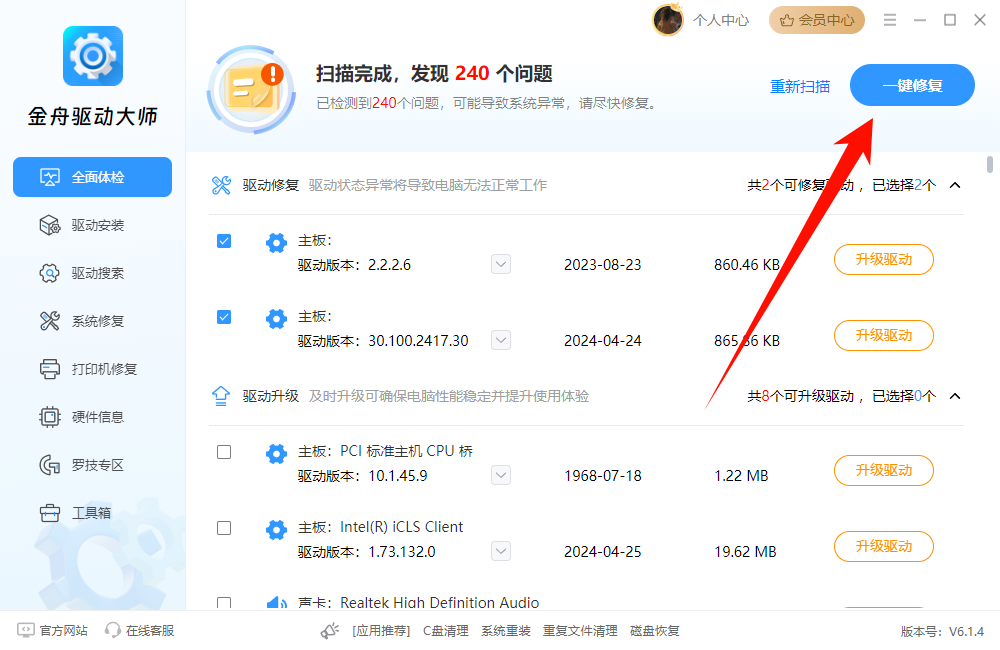Switch to 全面体检 view
The width and height of the screenshot is (1000, 650).
[x=92, y=177]
